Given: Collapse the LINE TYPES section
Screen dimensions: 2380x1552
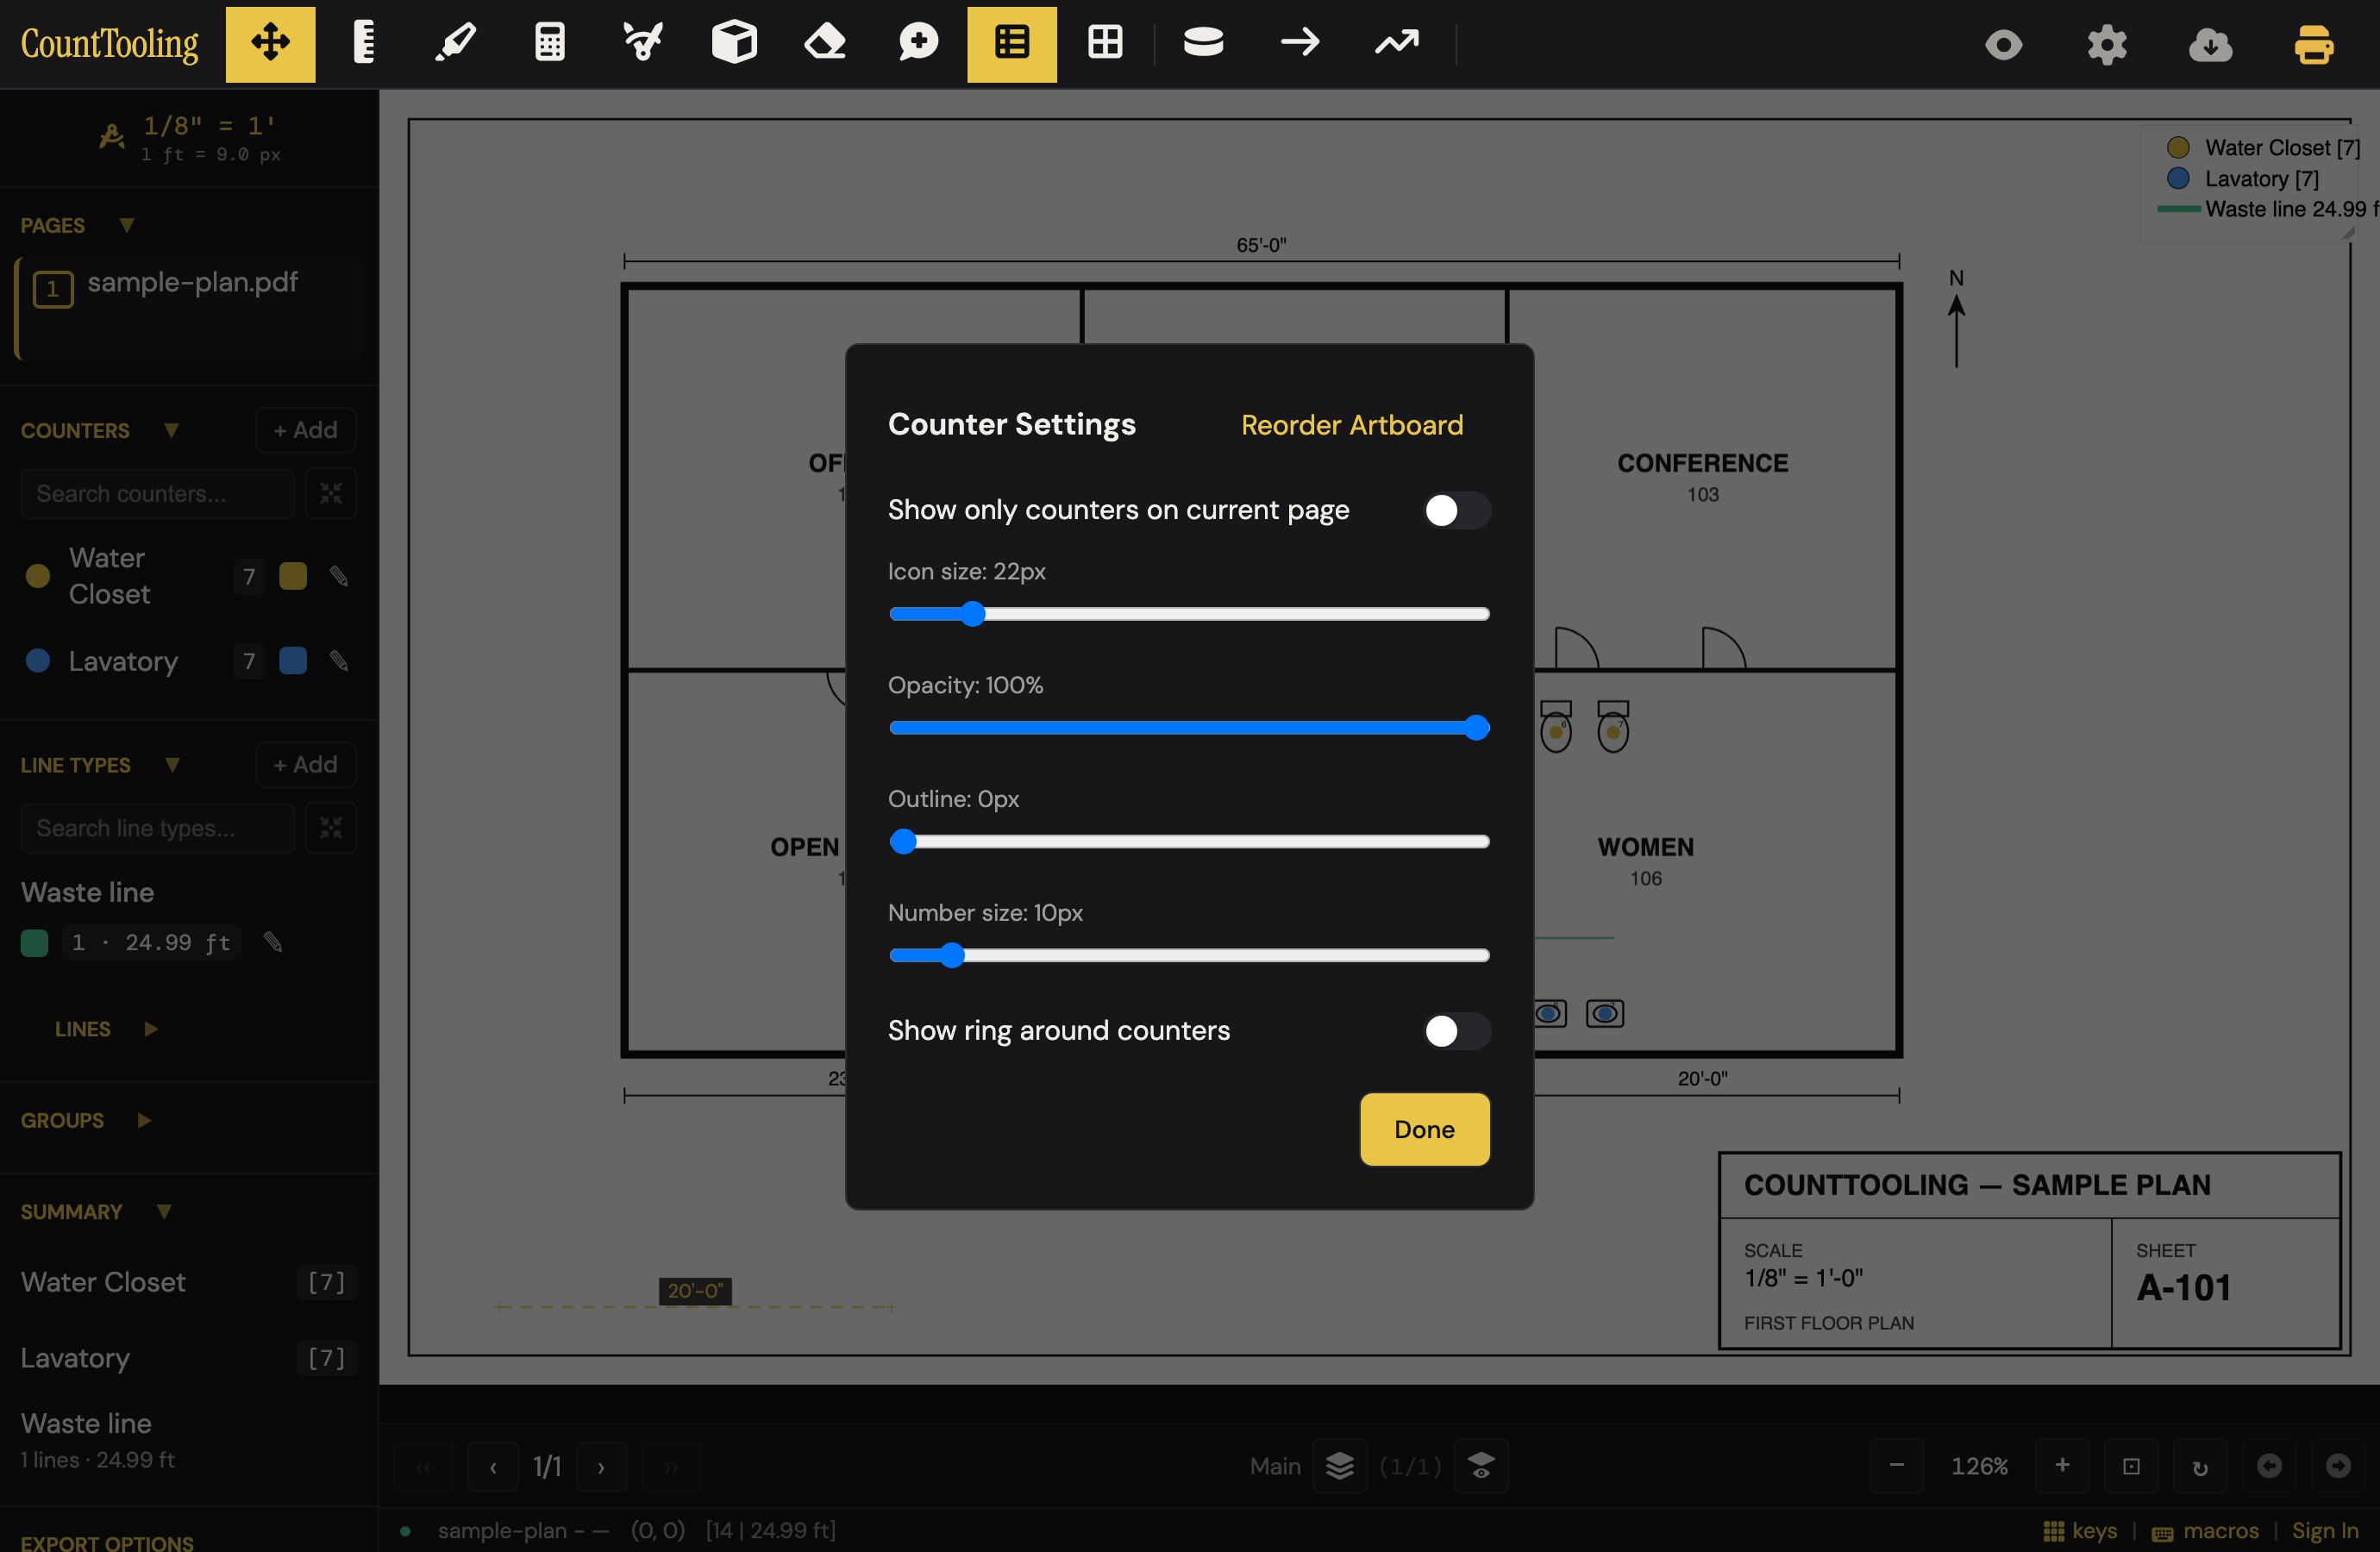Looking at the screenshot, I should point(172,765).
